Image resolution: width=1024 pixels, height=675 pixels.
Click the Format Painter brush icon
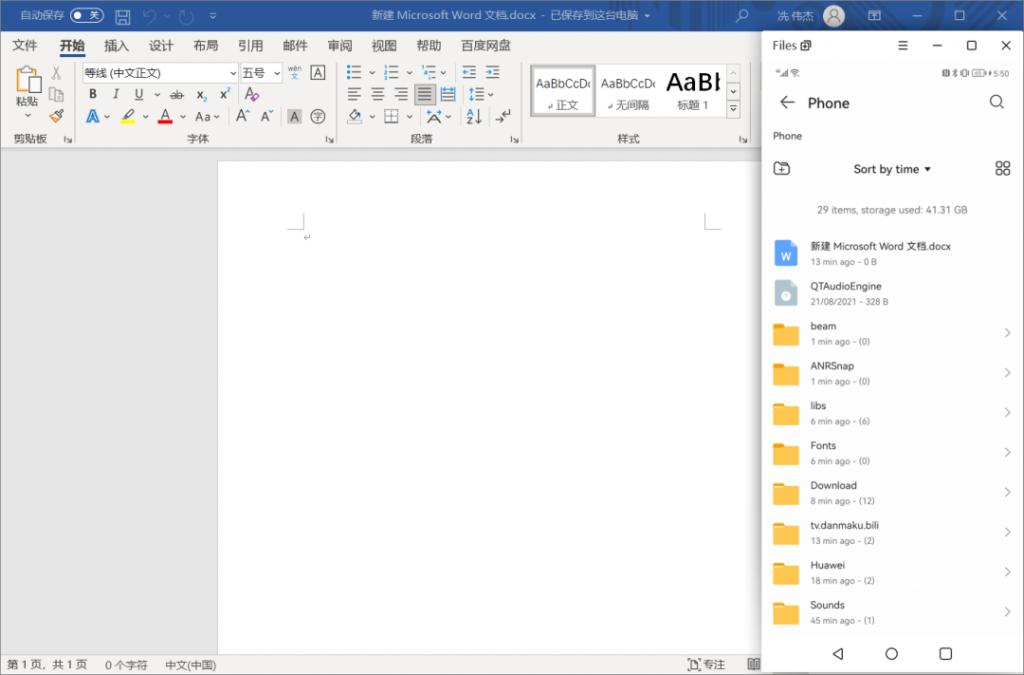[x=56, y=116]
